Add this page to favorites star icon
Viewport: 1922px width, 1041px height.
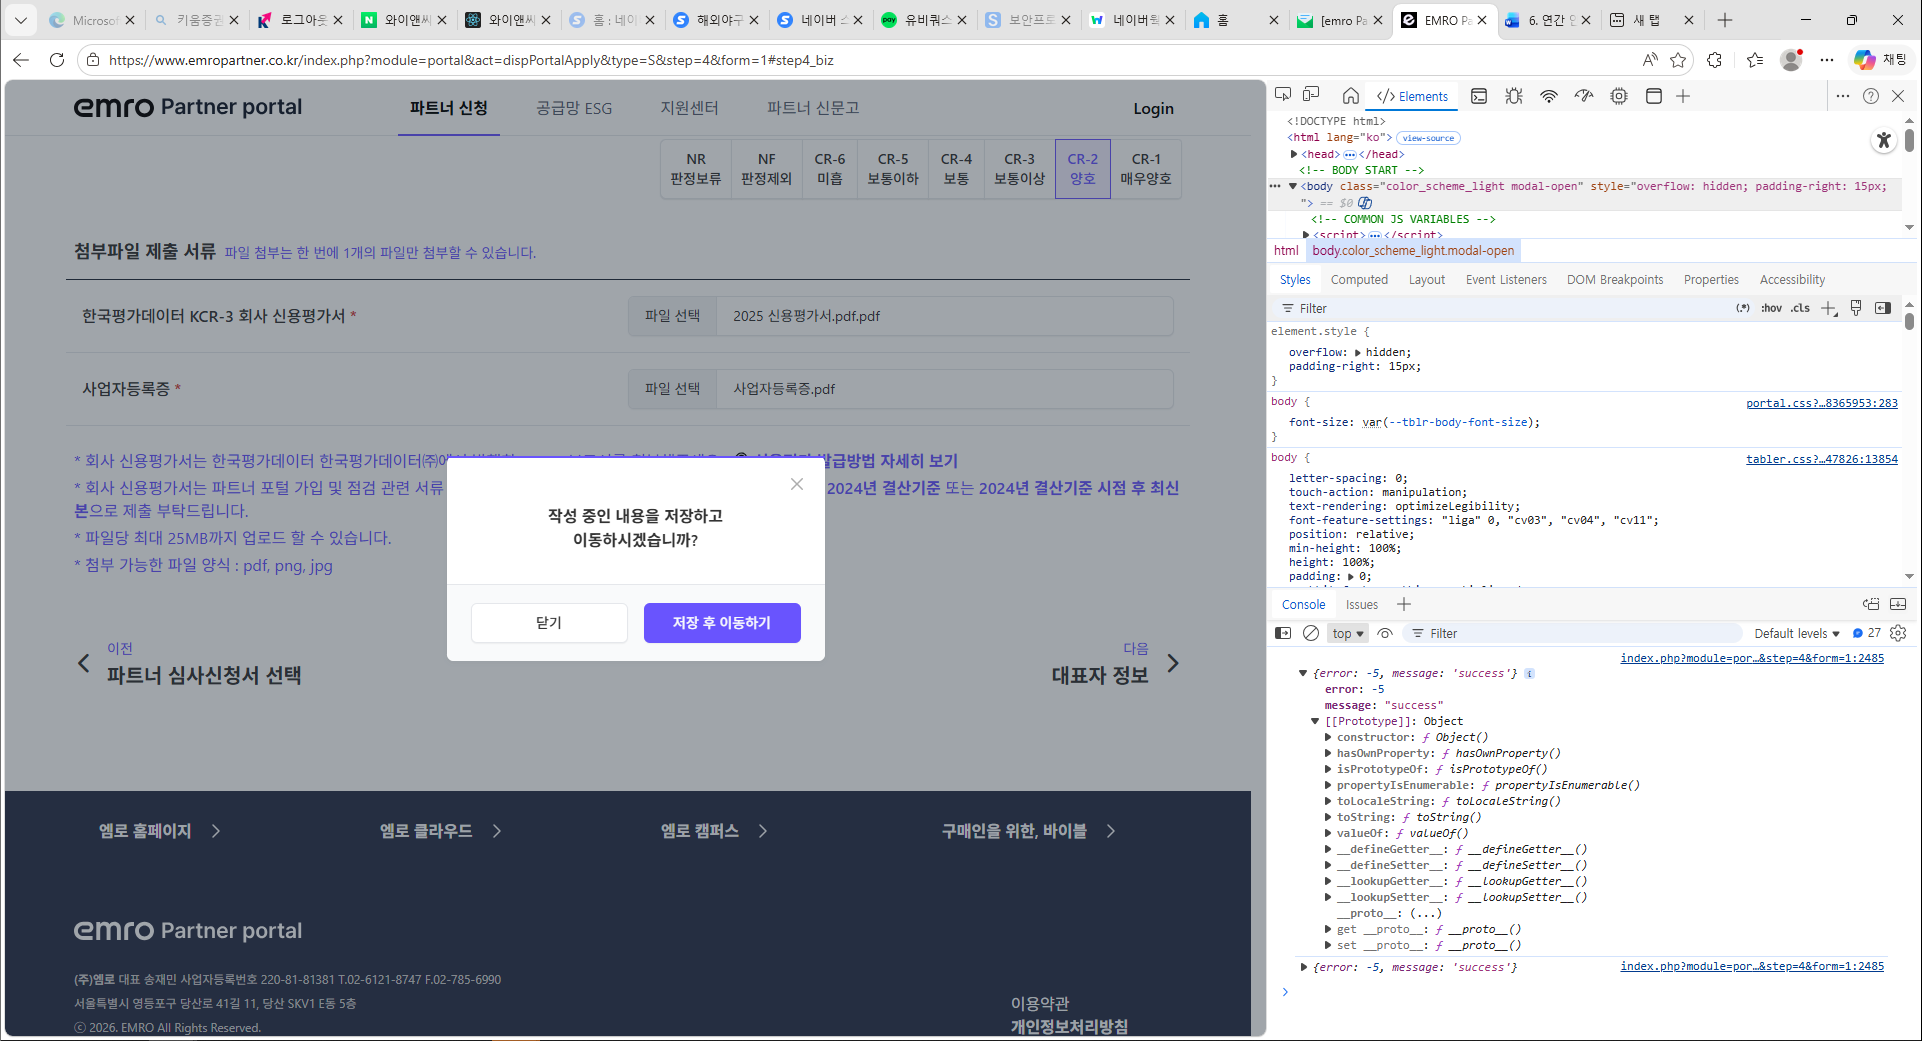tap(1678, 60)
